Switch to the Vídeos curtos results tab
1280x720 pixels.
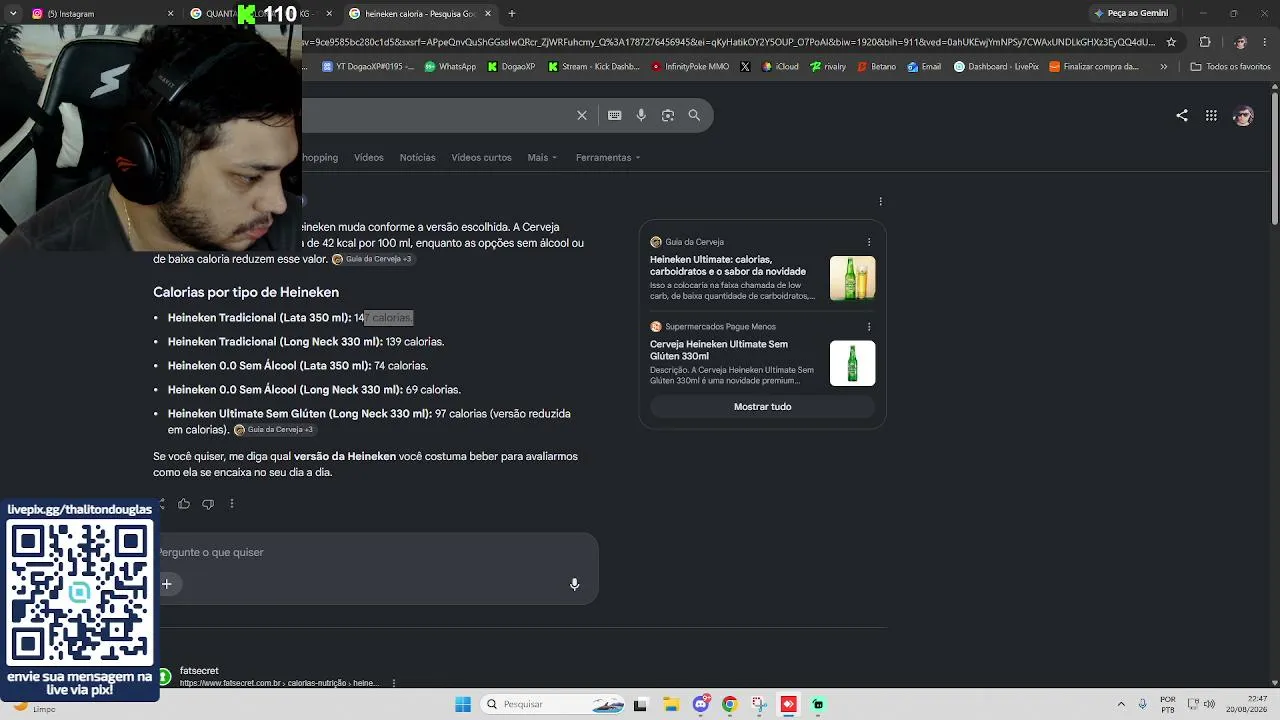point(481,157)
